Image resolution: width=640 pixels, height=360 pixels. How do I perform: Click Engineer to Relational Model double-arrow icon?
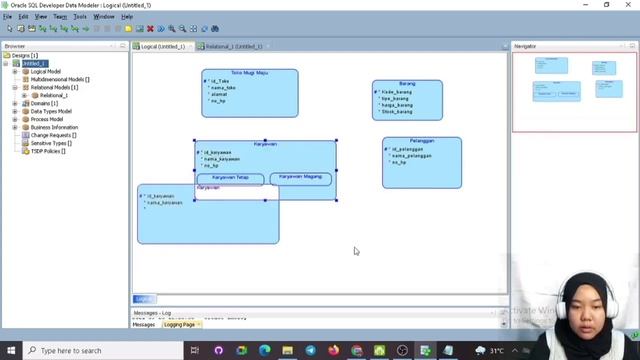coord(161,29)
